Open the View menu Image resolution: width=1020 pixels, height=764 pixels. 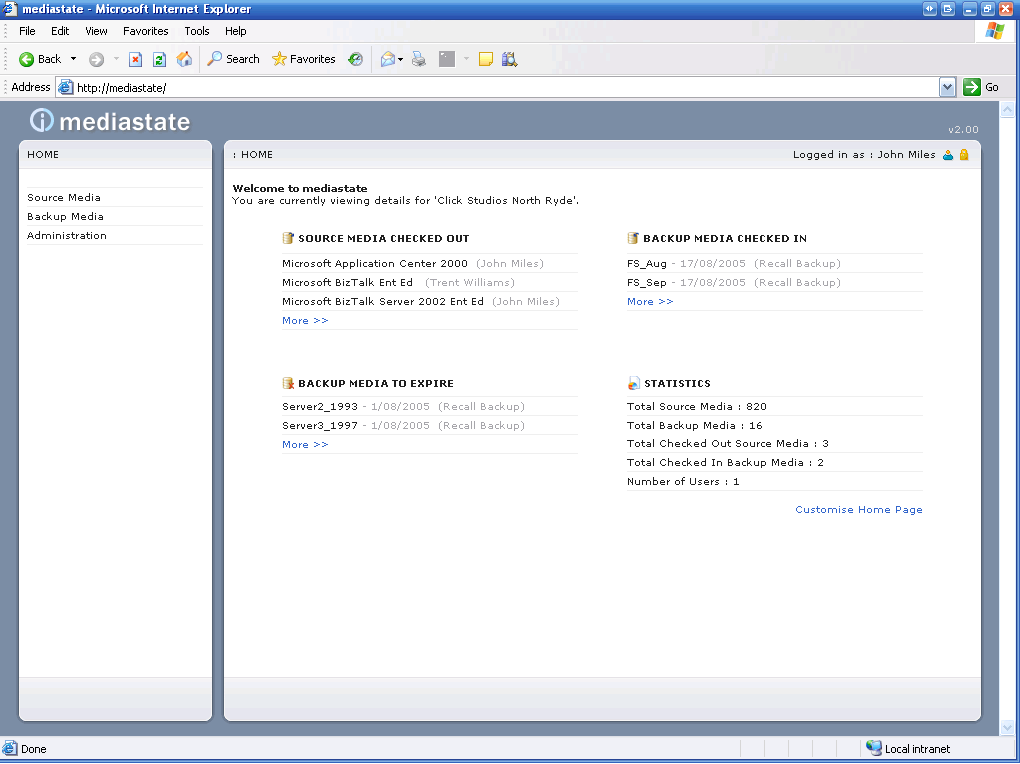pyautogui.click(x=96, y=31)
